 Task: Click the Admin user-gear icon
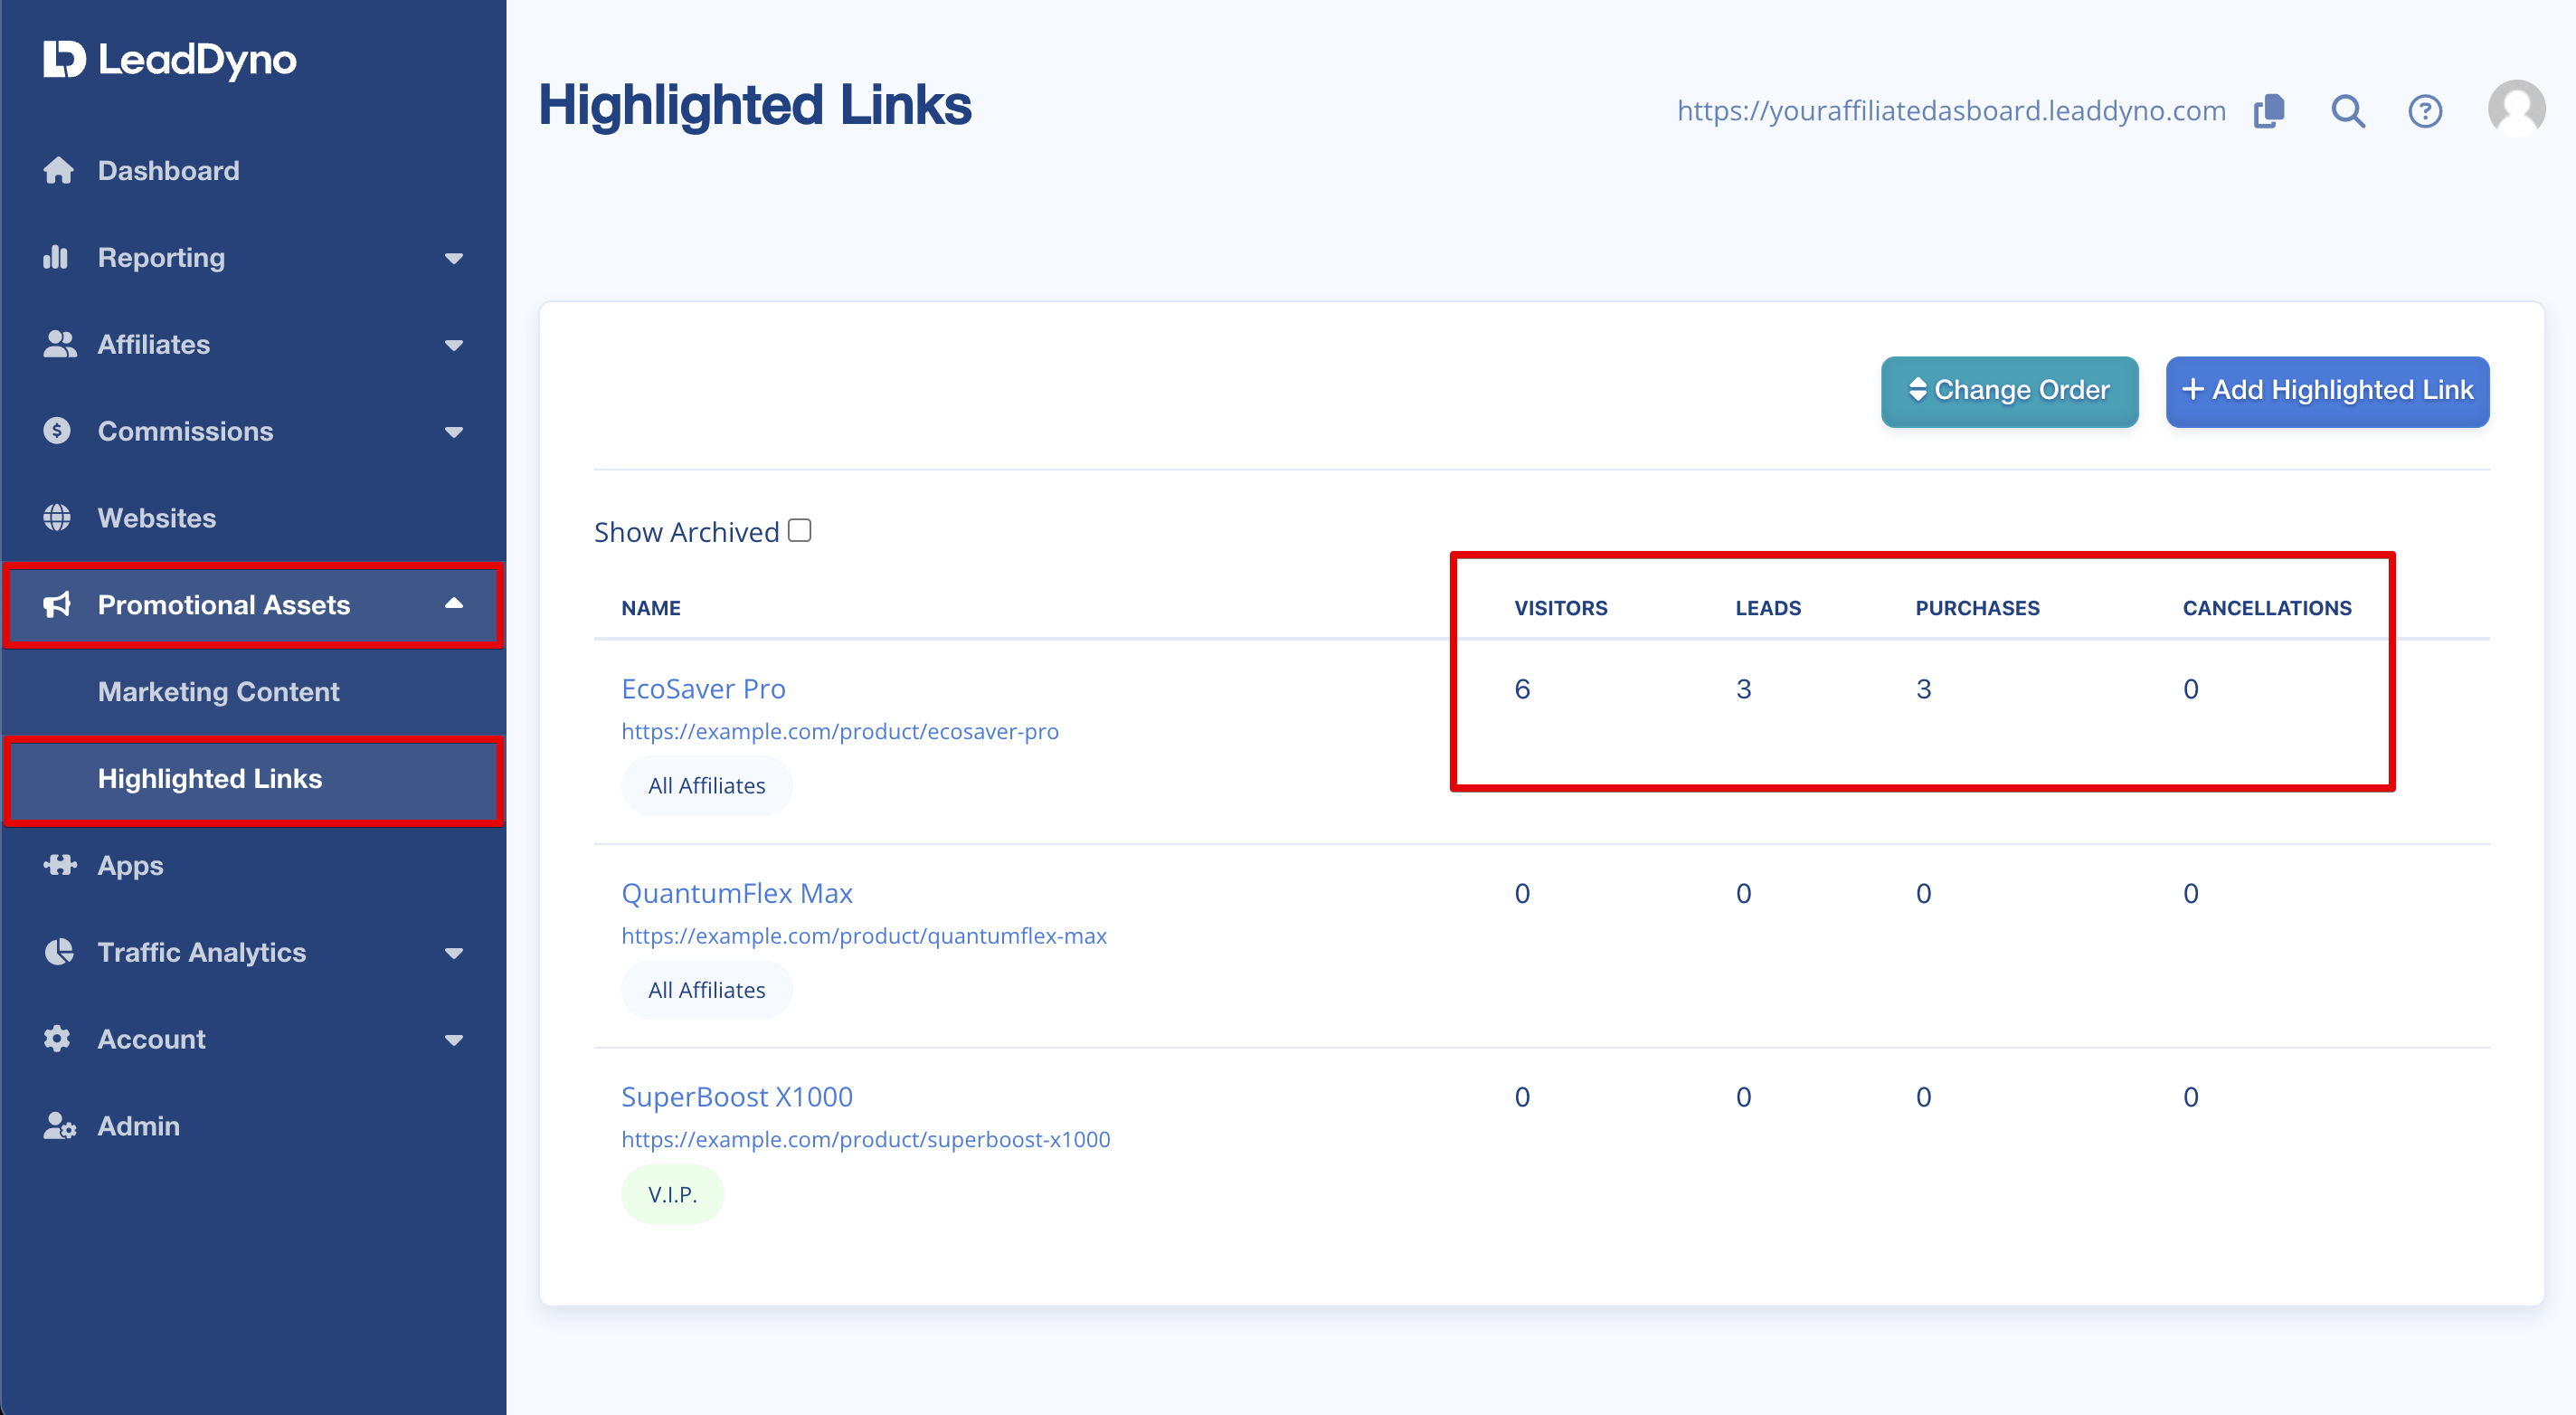60,1126
